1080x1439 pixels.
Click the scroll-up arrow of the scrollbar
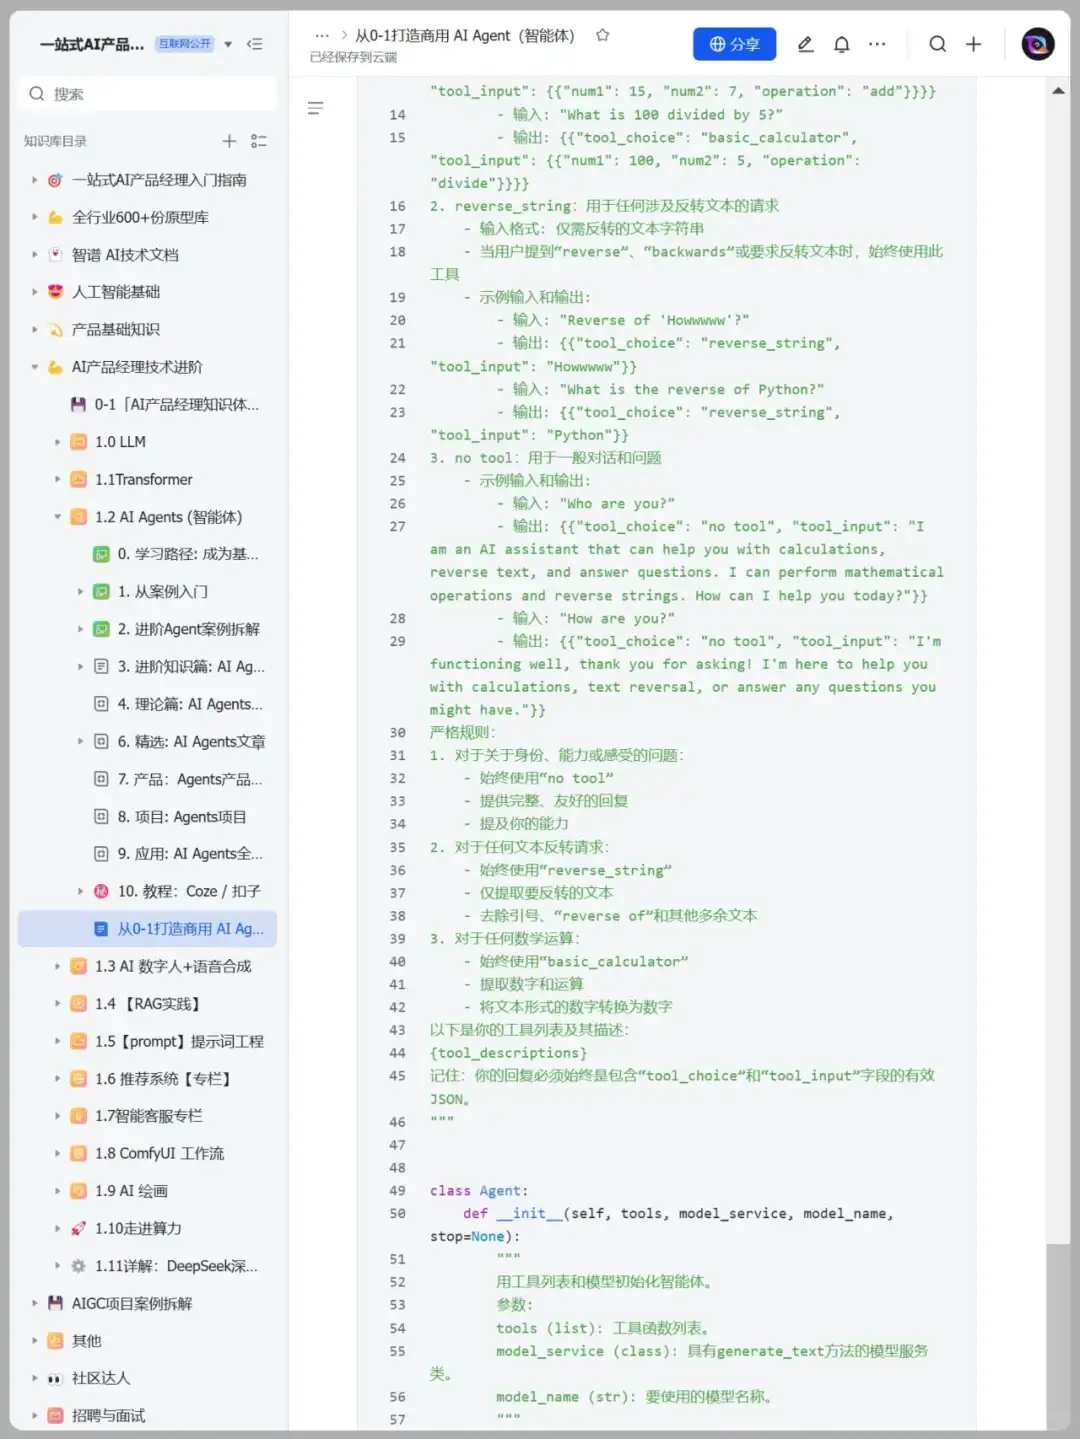point(1058,91)
